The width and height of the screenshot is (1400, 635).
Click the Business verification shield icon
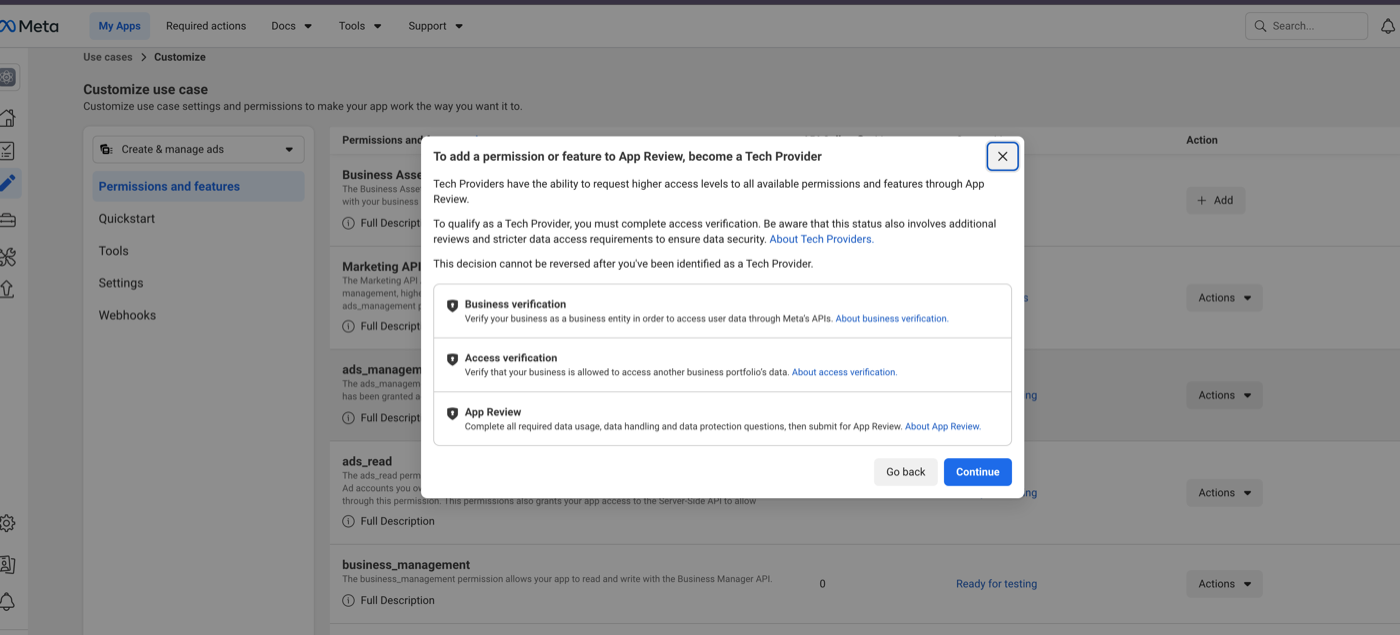[x=452, y=306]
